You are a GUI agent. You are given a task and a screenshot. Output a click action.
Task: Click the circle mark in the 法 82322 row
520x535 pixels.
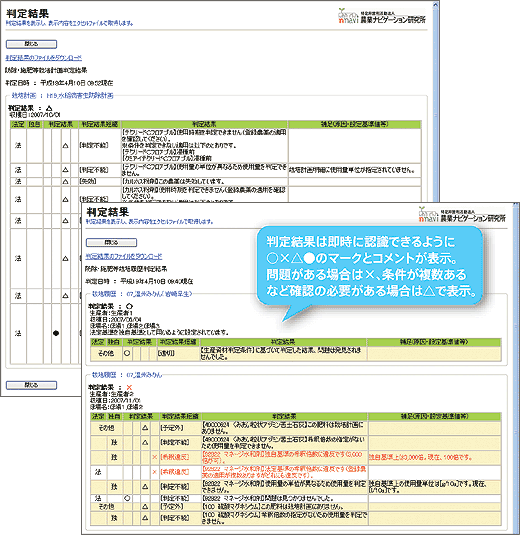(x=127, y=498)
